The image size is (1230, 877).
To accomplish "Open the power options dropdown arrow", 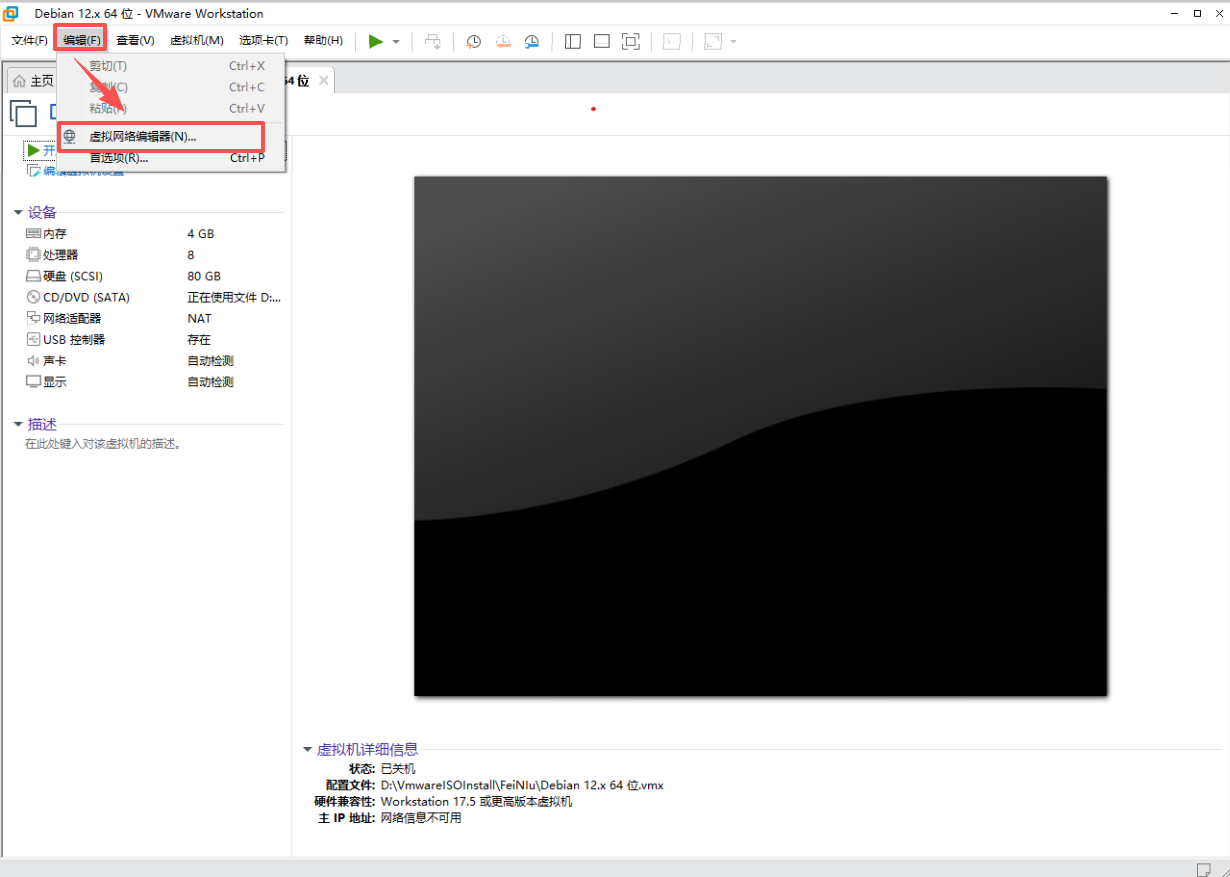I will 396,41.
